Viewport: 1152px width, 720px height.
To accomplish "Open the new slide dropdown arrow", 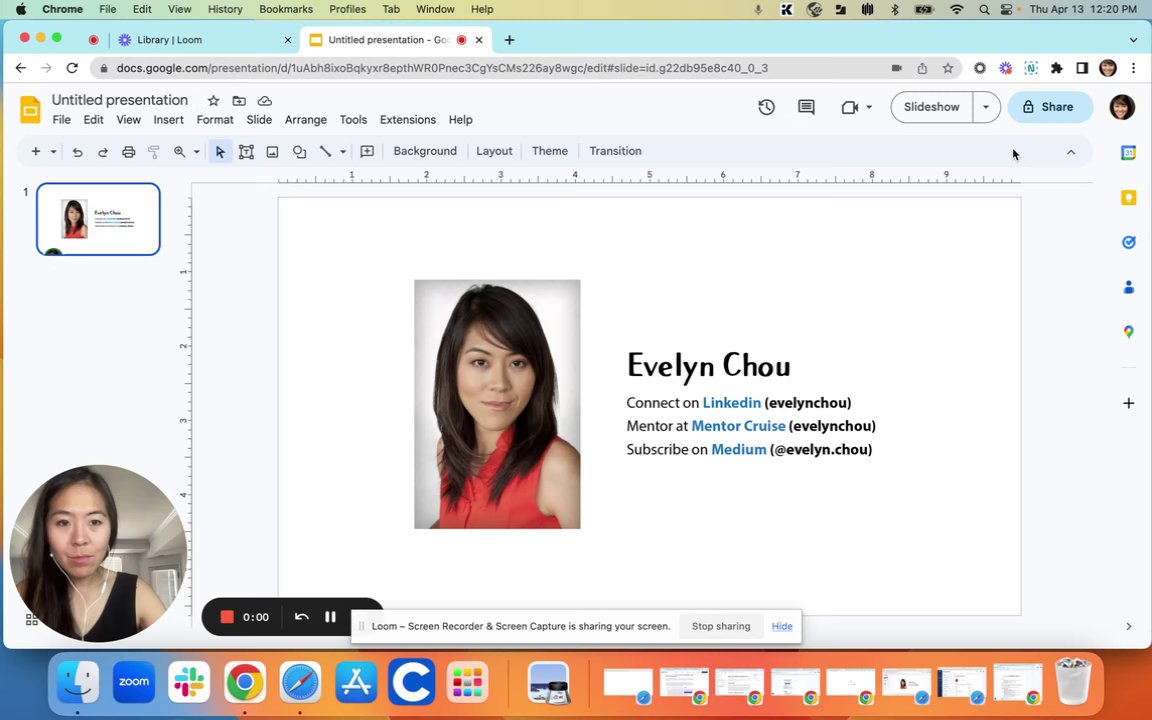I will [53, 152].
